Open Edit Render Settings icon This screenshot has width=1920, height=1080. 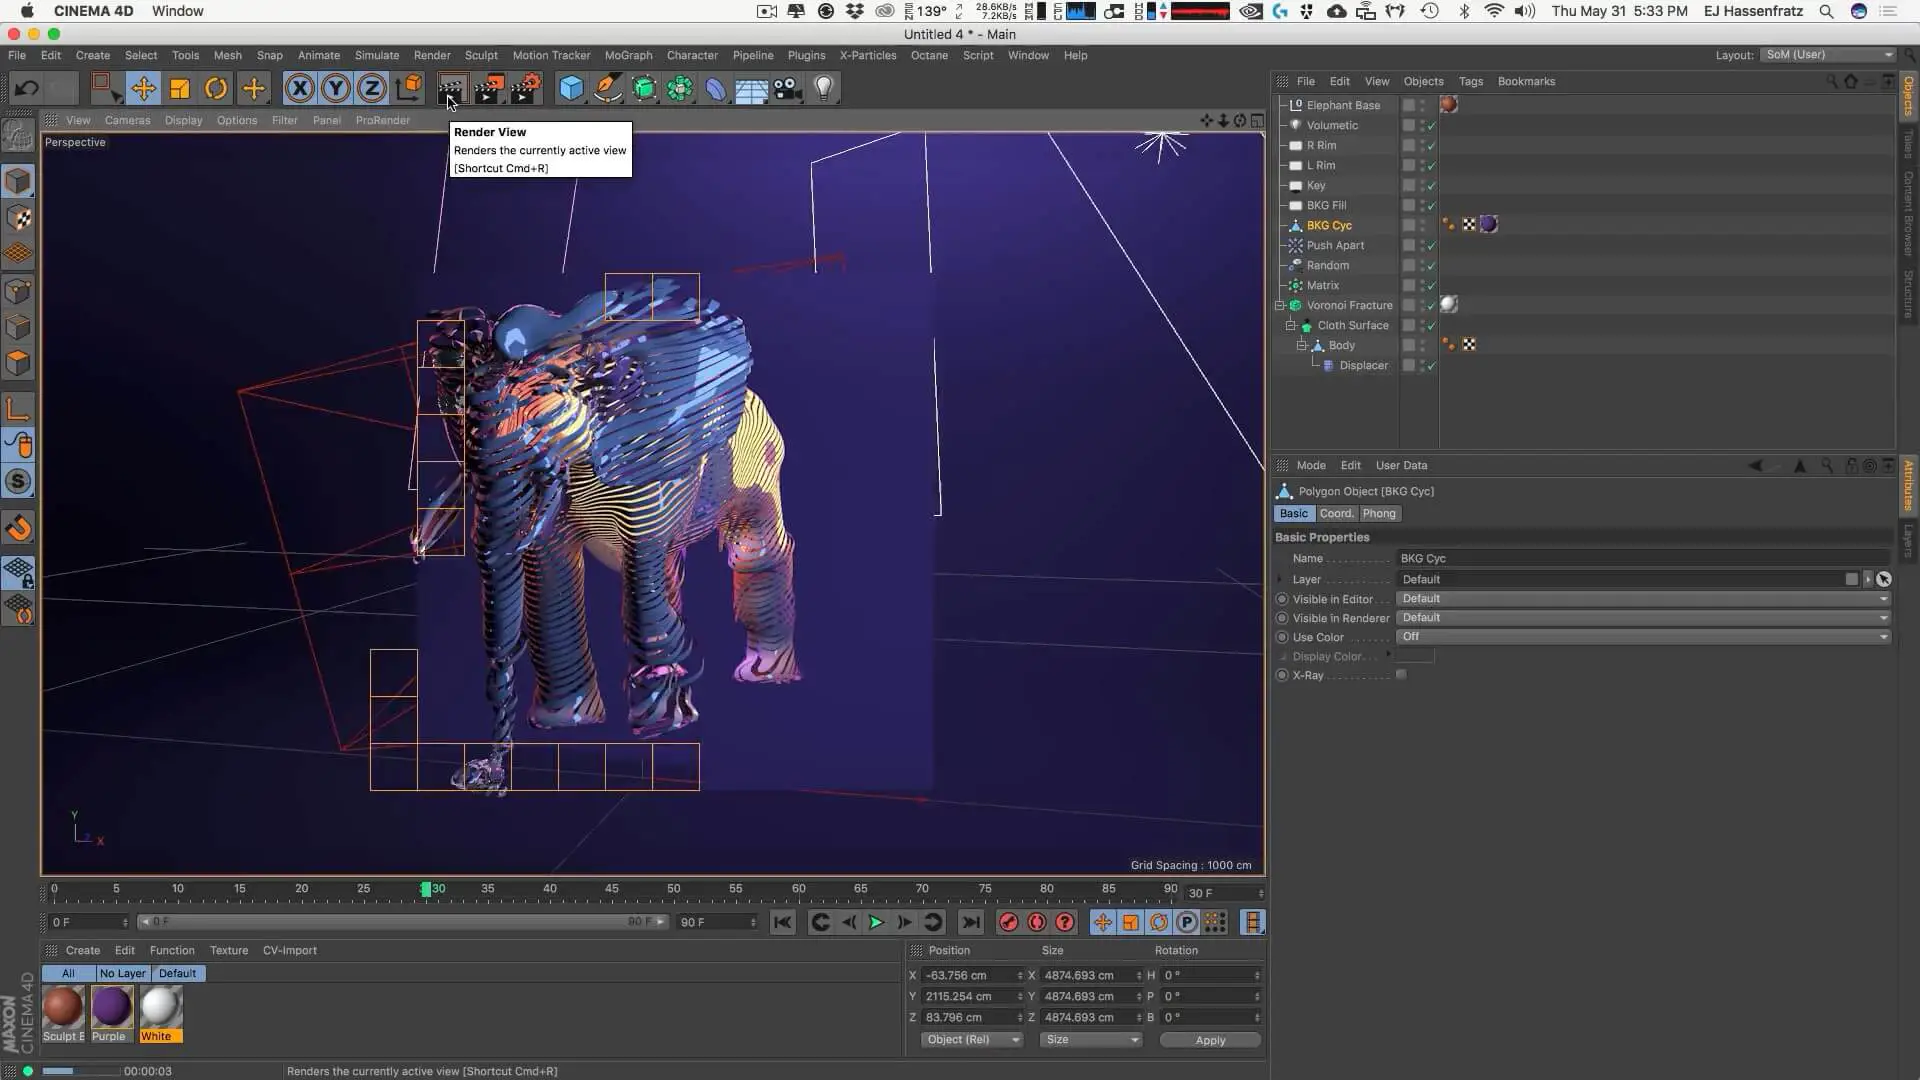point(526,88)
